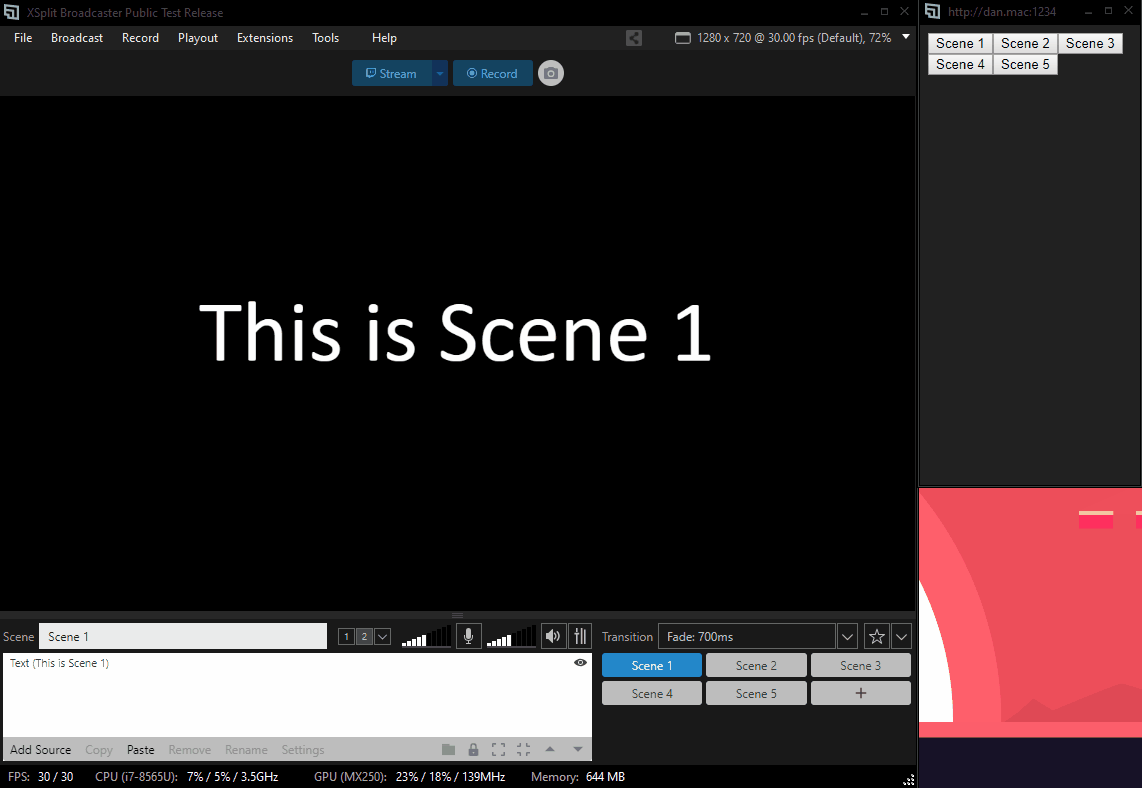Image resolution: width=1142 pixels, height=788 pixels.
Task: Add a new scene with plus button
Action: [860, 693]
